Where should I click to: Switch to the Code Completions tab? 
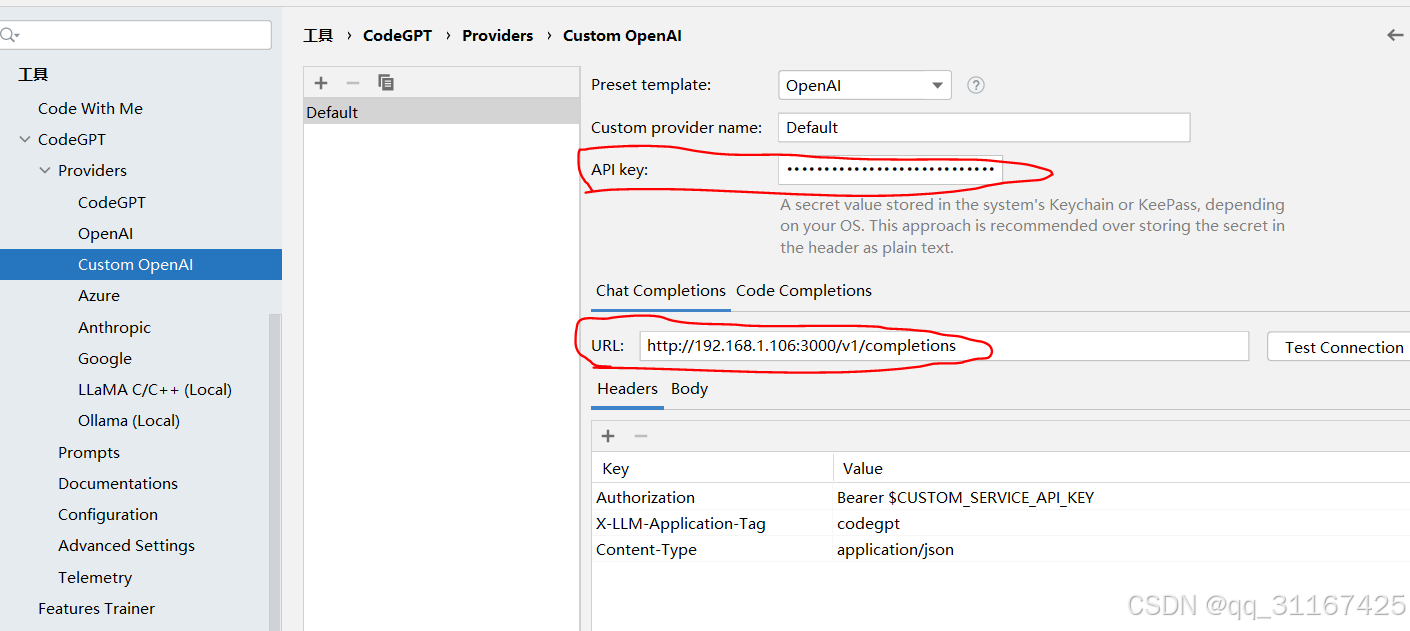803,291
